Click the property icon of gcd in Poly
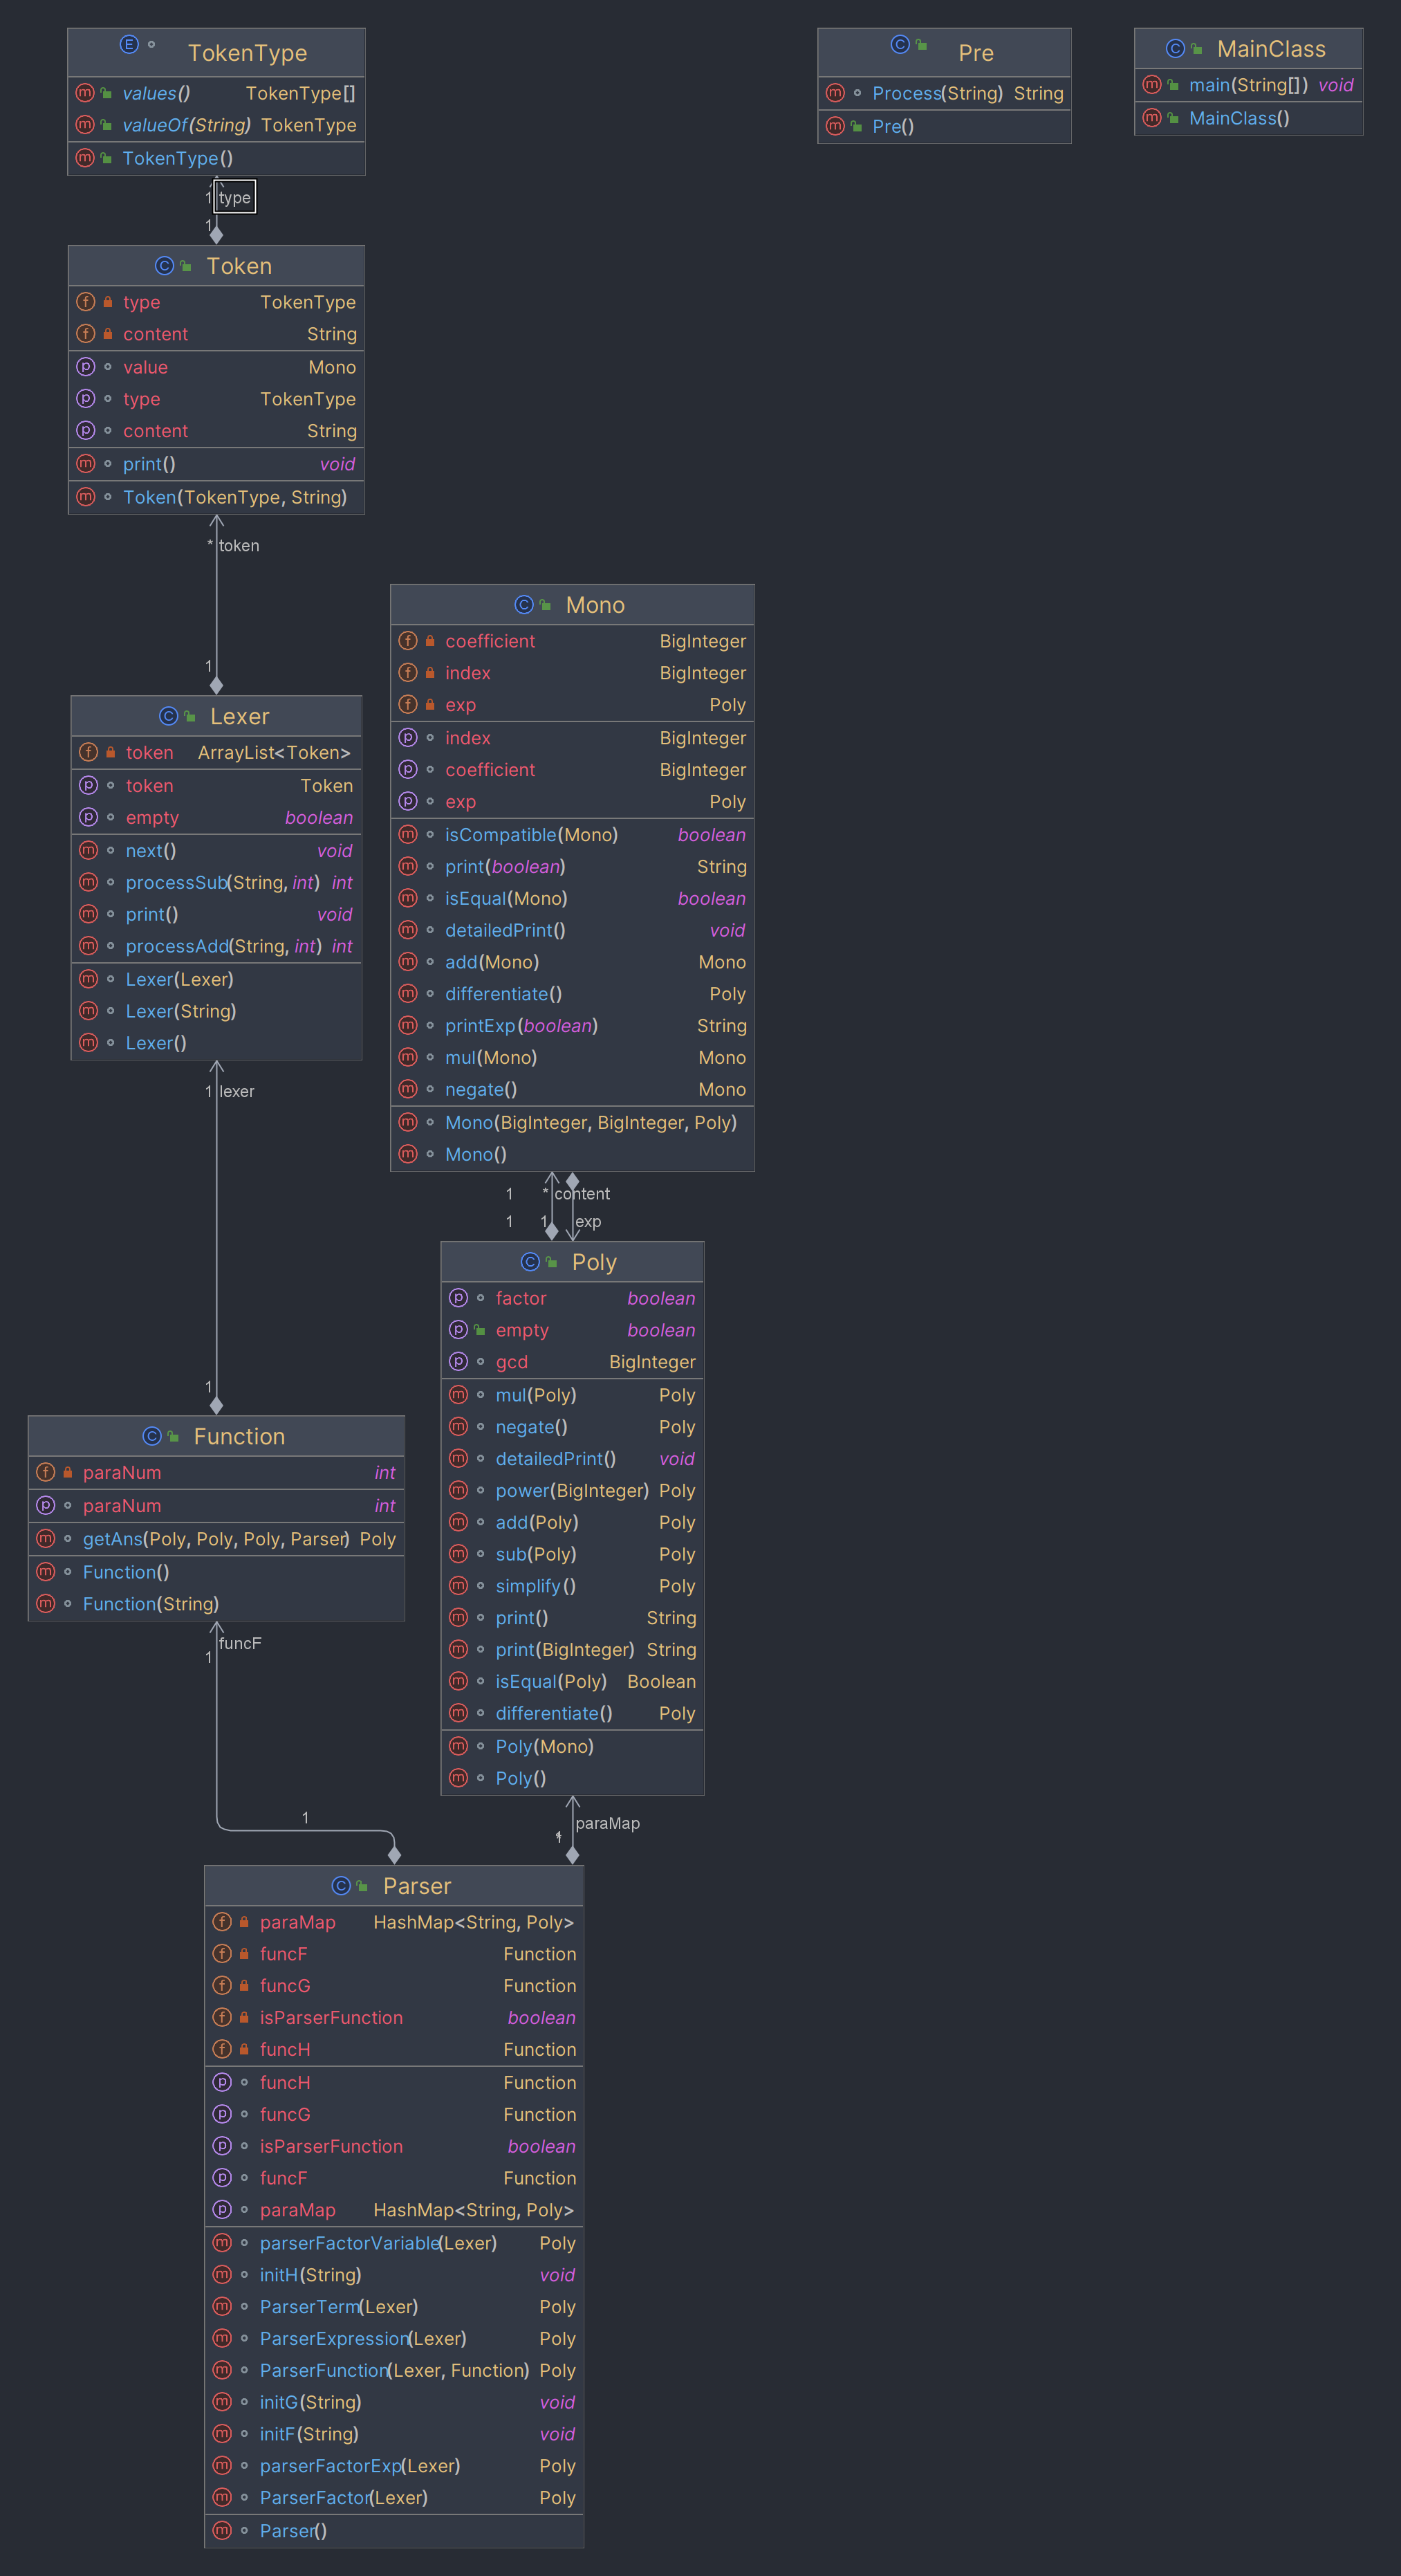 (459, 1361)
